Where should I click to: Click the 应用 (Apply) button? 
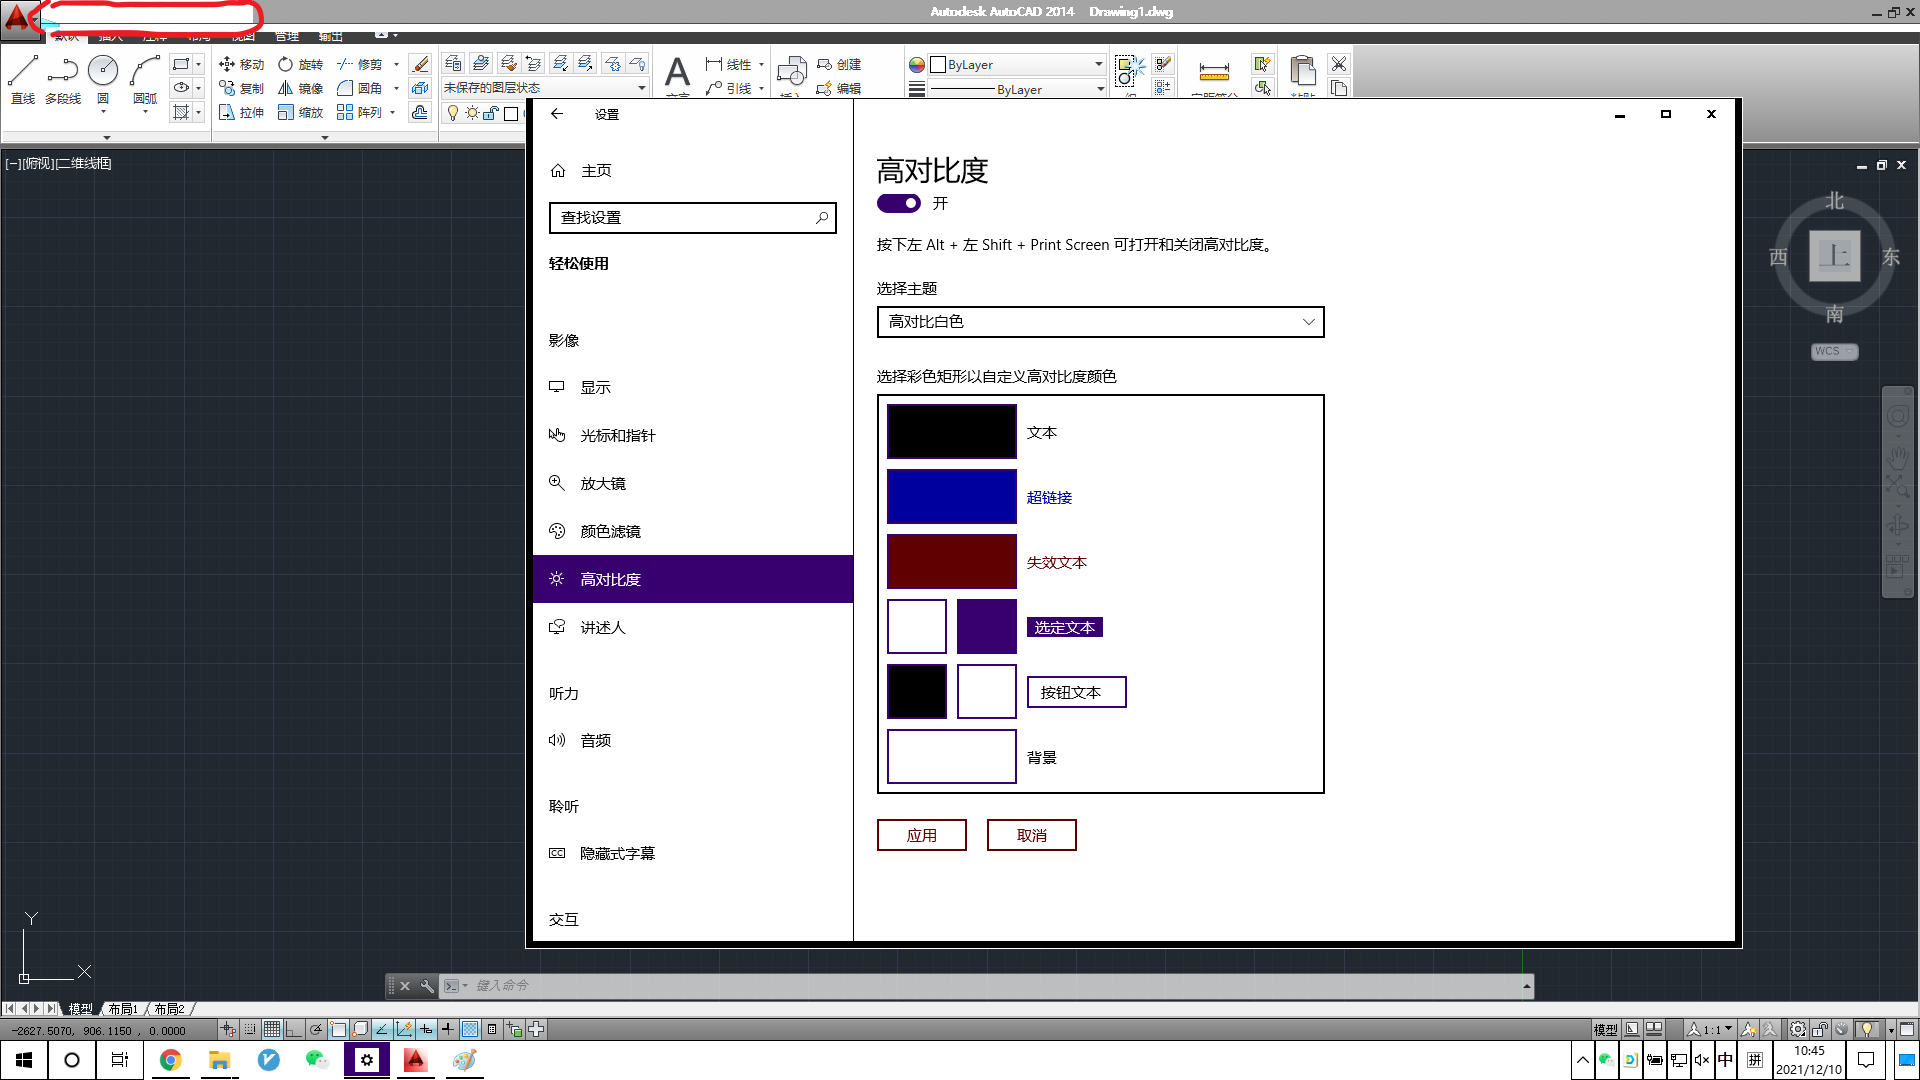coord(921,835)
